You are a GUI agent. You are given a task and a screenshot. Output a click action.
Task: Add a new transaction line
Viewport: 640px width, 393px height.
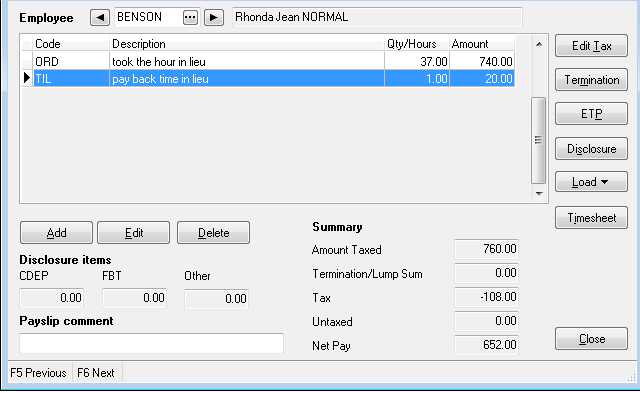coord(56,233)
